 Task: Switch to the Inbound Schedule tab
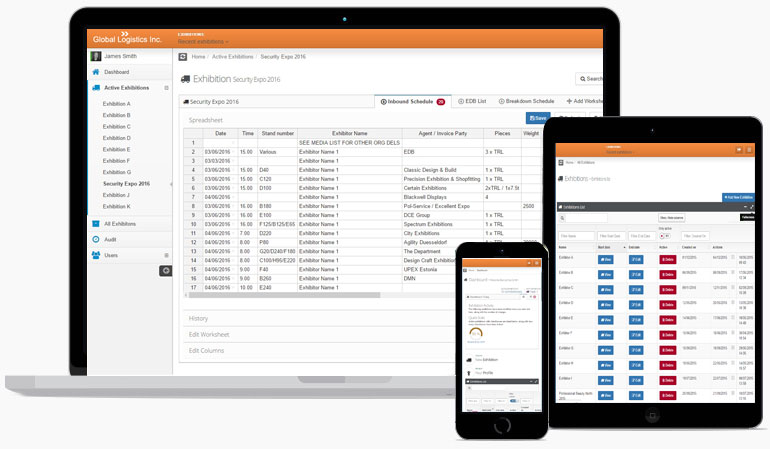[412, 102]
